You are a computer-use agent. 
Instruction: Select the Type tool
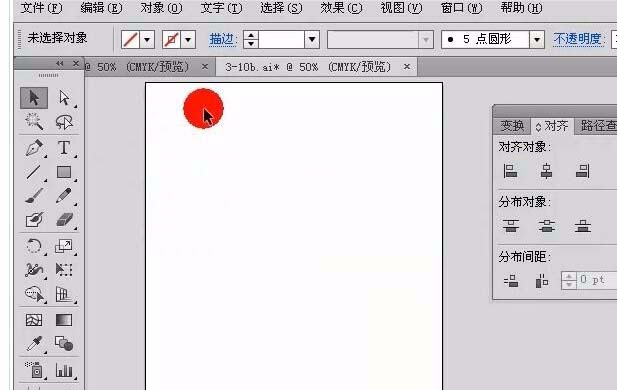coord(64,148)
